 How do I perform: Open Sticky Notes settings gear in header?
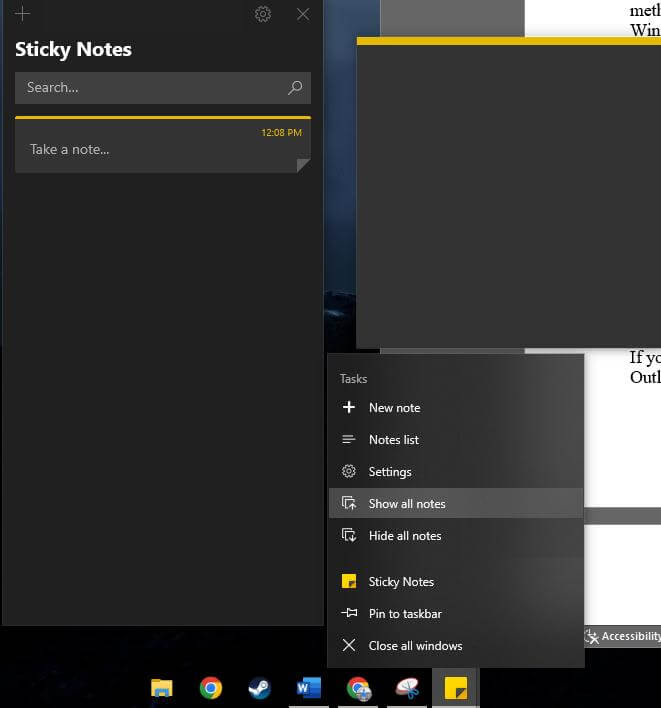(x=263, y=14)
